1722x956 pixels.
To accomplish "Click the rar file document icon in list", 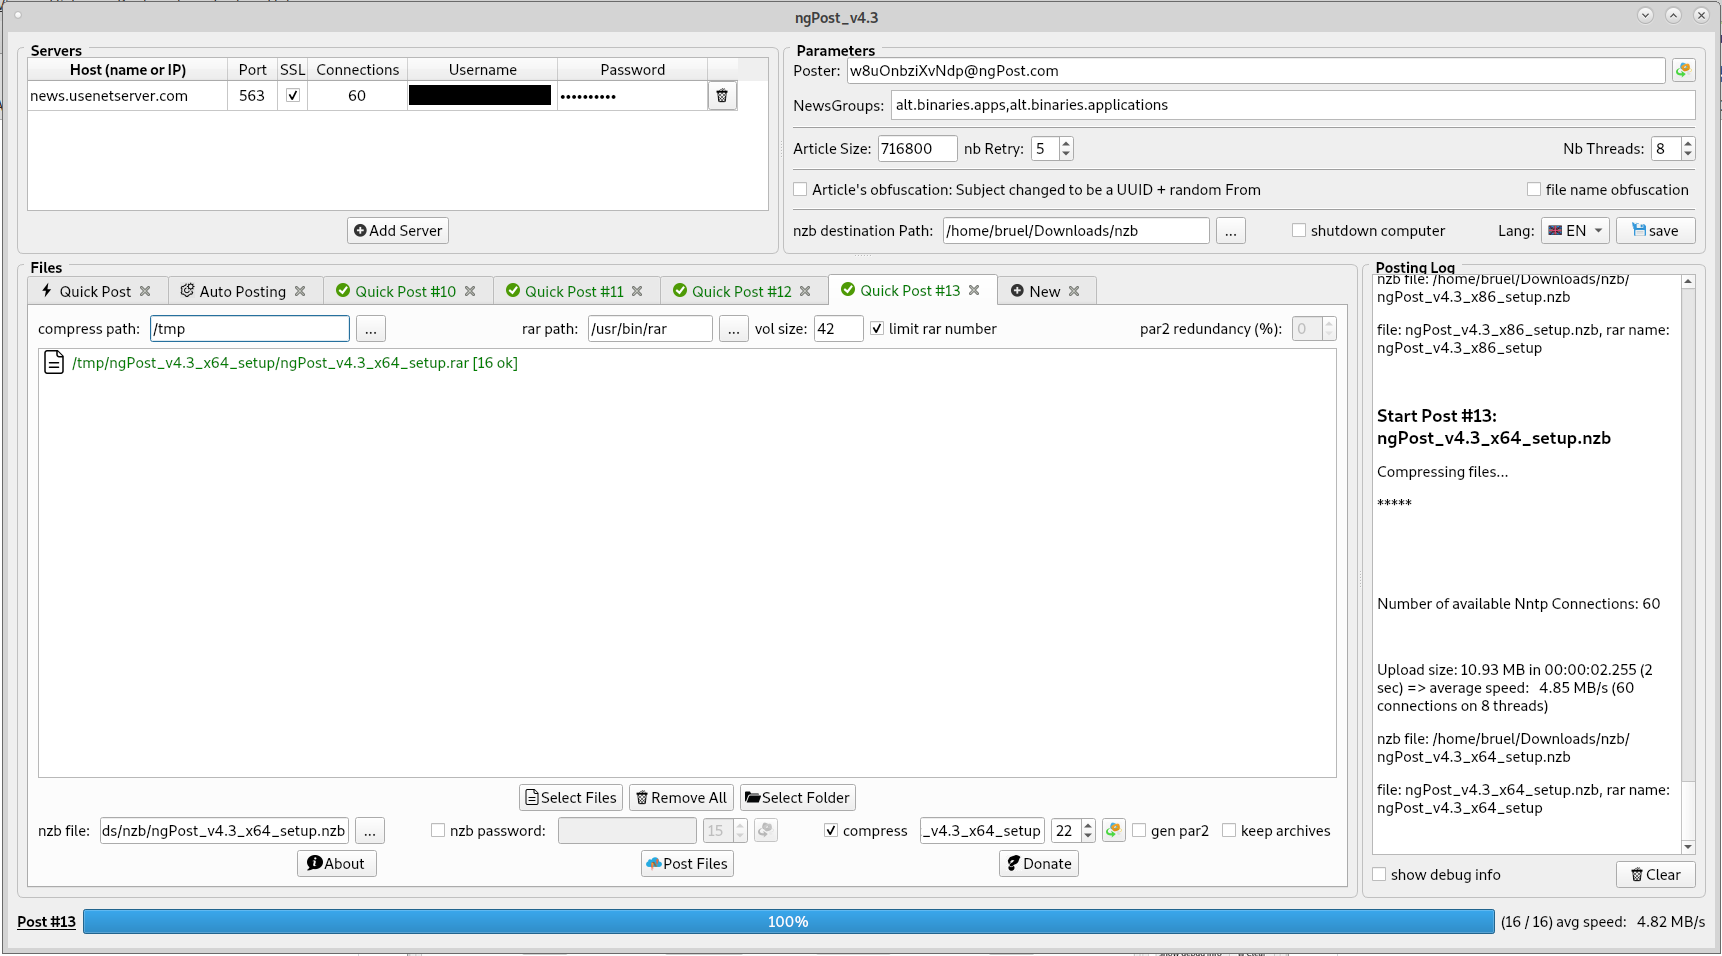I will pos(54,362).
